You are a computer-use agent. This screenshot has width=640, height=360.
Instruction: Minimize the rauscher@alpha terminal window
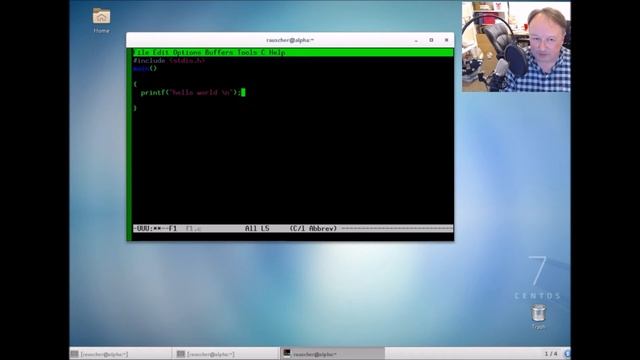click(x=416, y=40)
